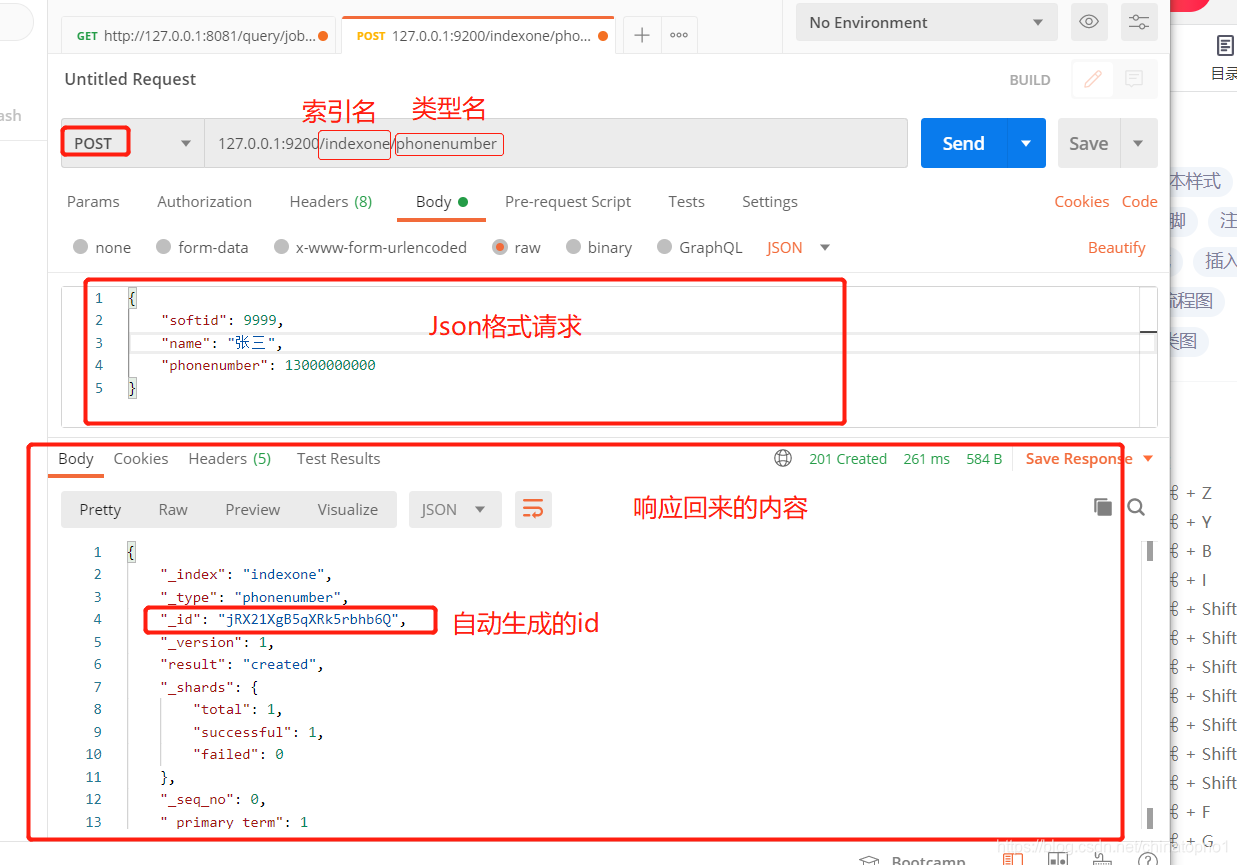Open Postman settings via the sliders icon

(1139, 22)
